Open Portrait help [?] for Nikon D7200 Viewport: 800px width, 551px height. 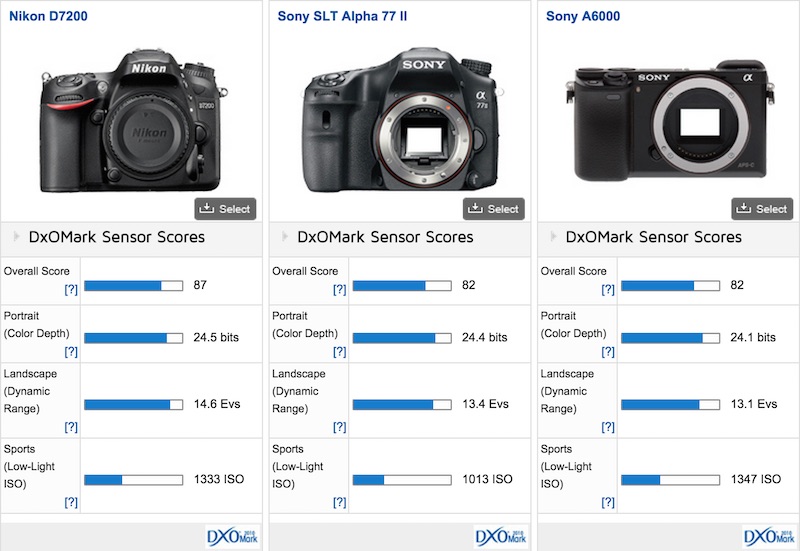coord(71,352)
